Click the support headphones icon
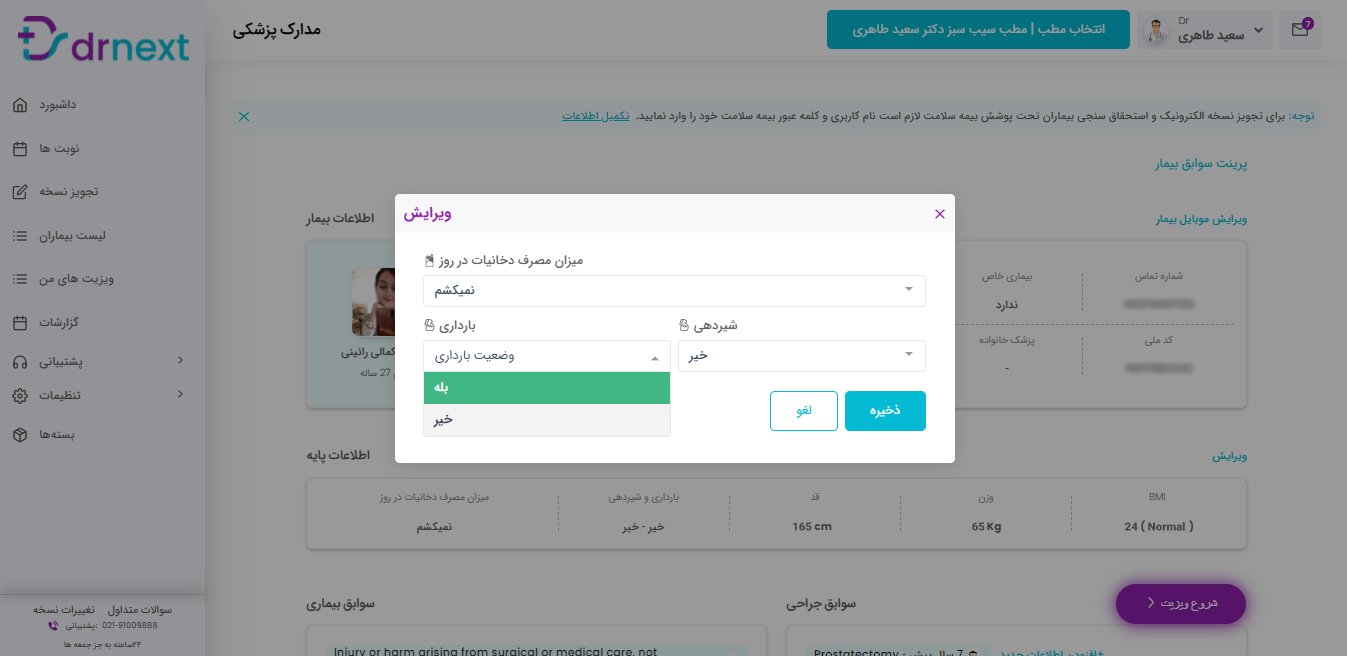 click(20, 360)
